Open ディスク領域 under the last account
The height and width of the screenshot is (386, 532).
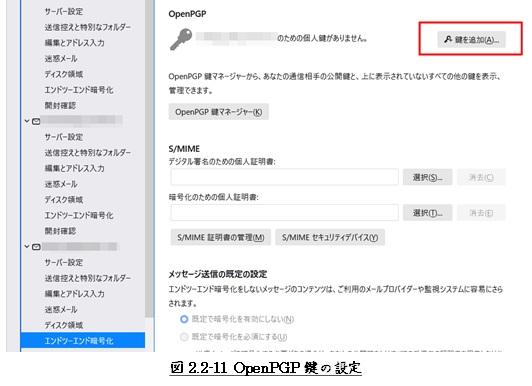63,325
